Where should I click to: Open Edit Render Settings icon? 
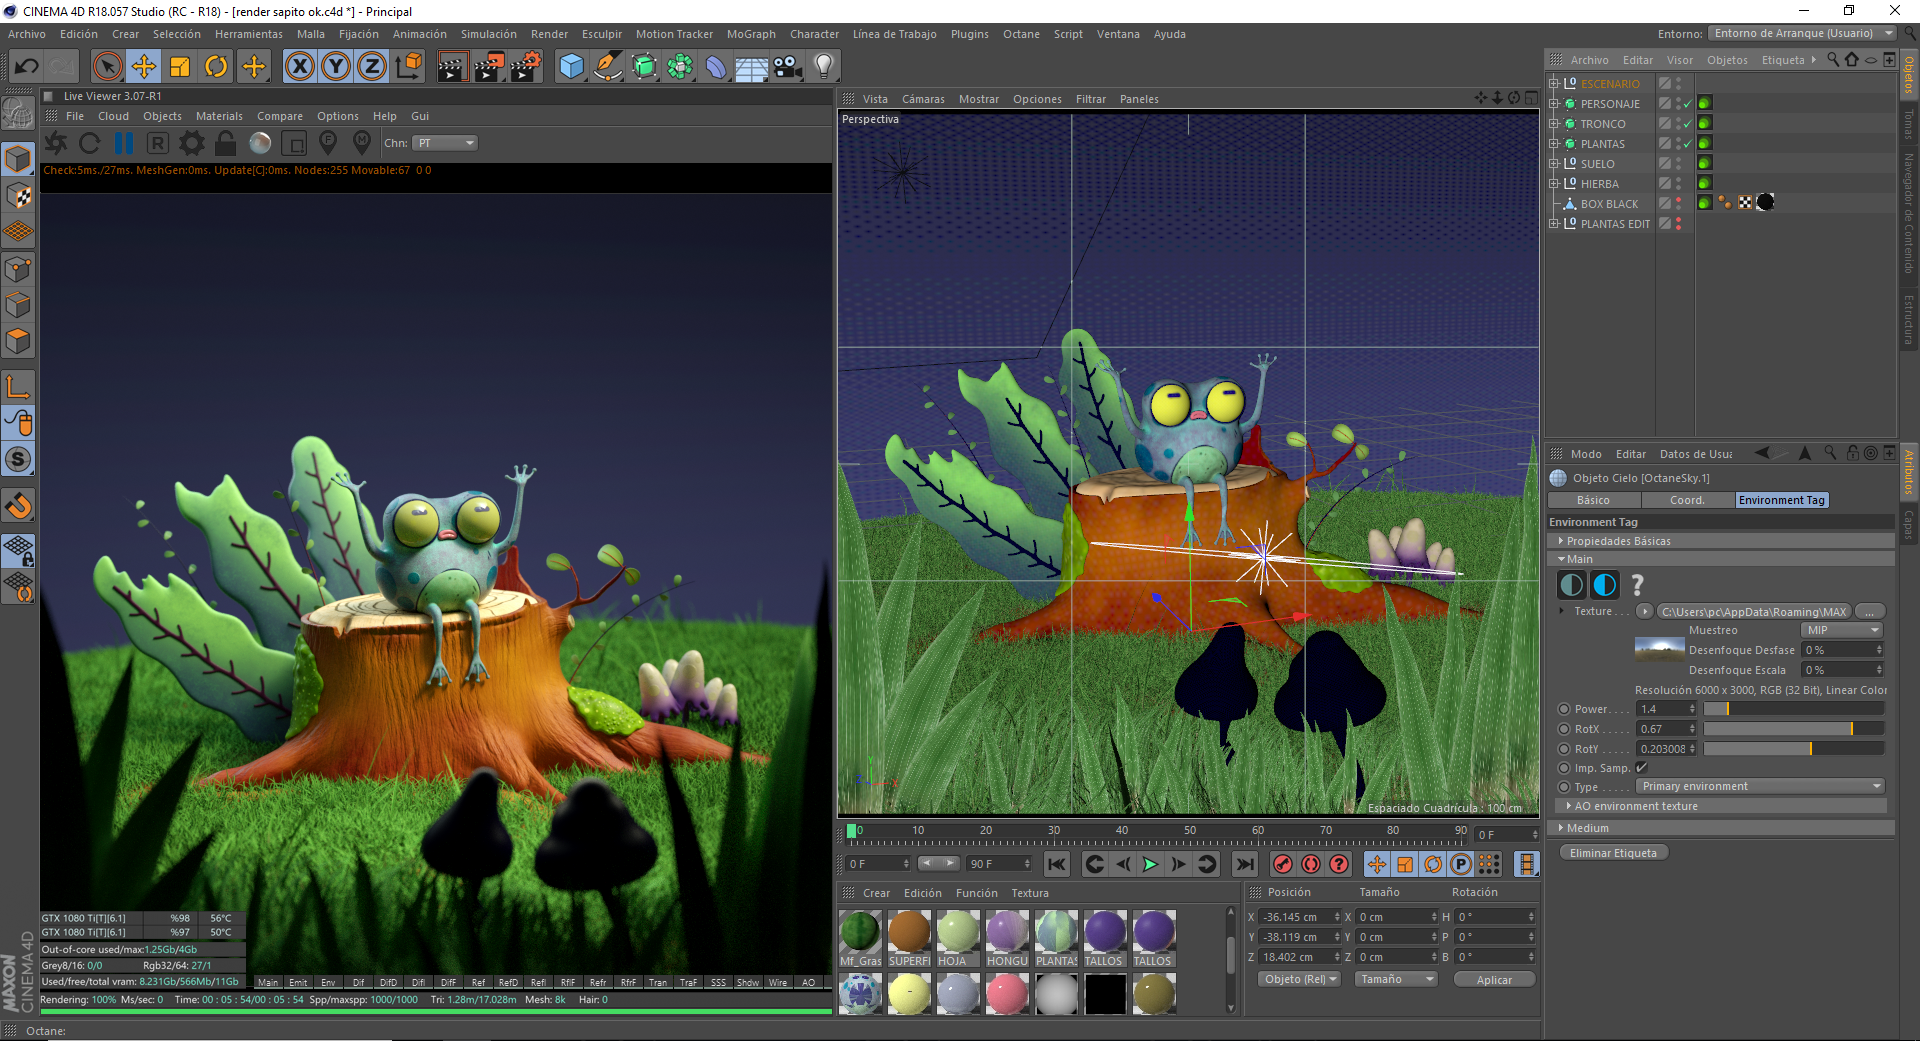(x=526, y=67)
